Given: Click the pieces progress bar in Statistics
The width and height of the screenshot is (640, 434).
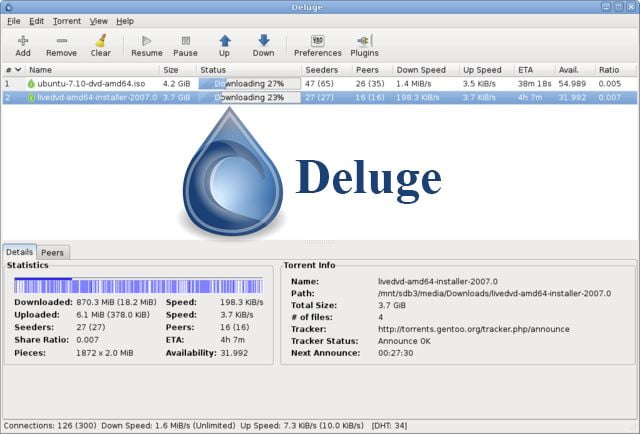Looking at the screenshot, I should pos(138,285).
